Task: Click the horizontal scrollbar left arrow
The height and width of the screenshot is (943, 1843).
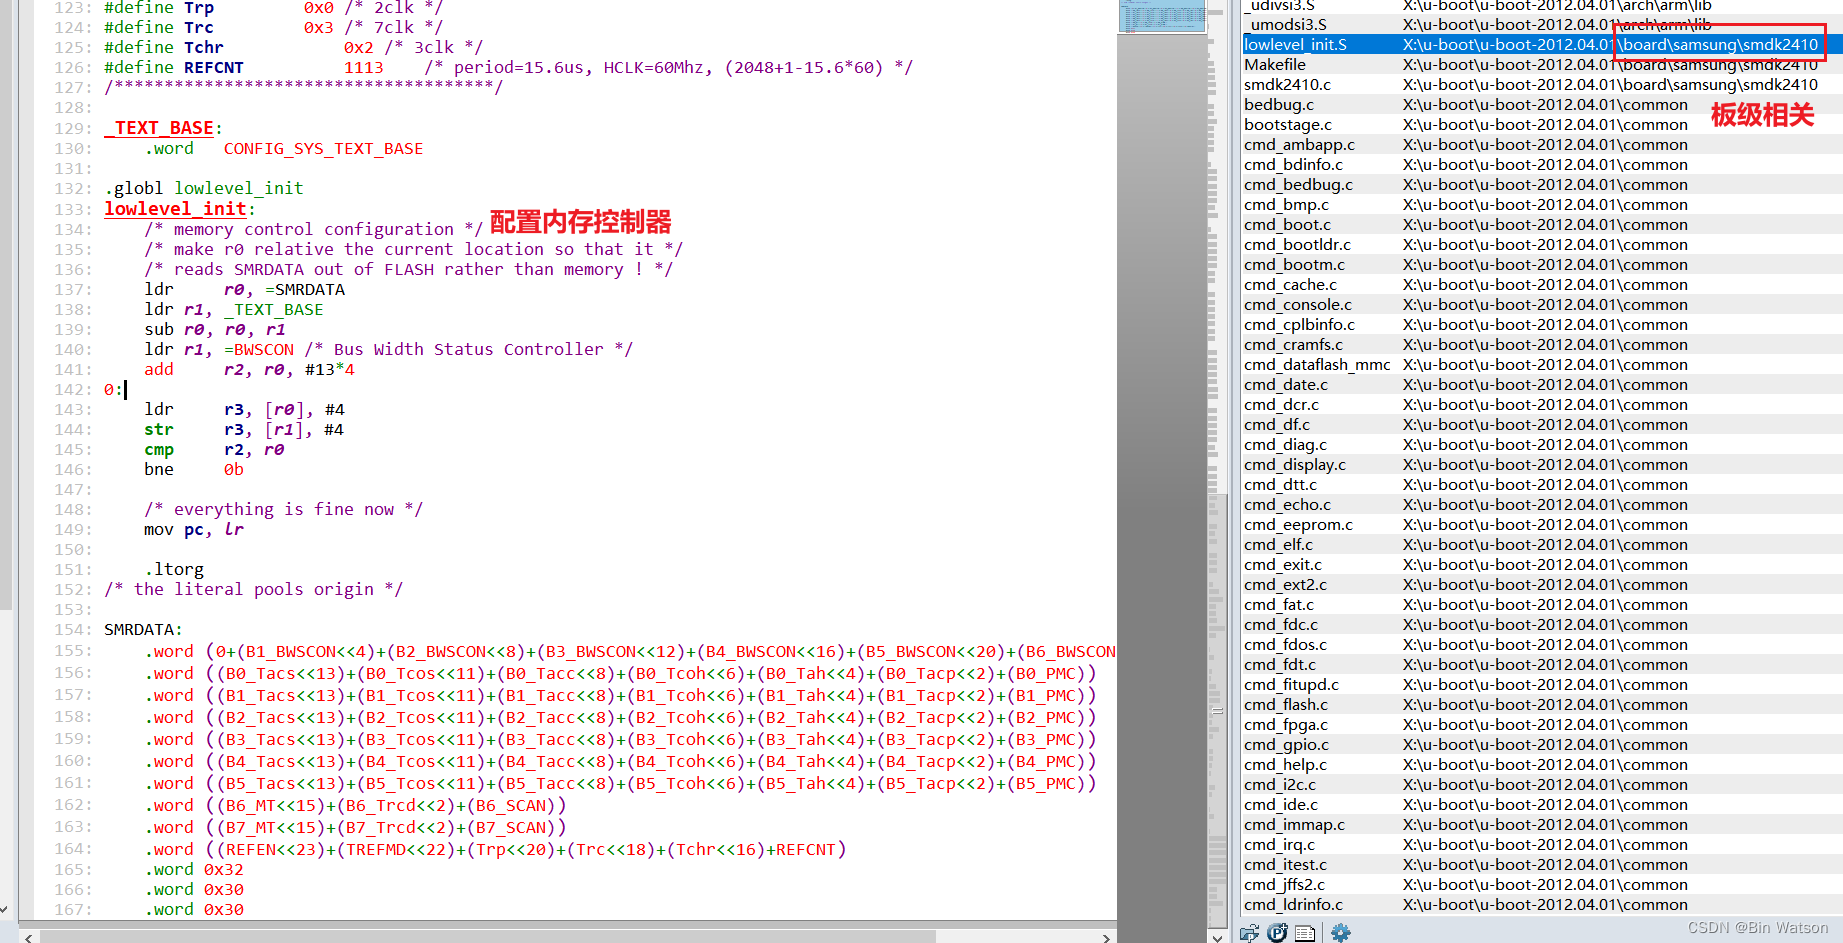Action: pos(28,937)
